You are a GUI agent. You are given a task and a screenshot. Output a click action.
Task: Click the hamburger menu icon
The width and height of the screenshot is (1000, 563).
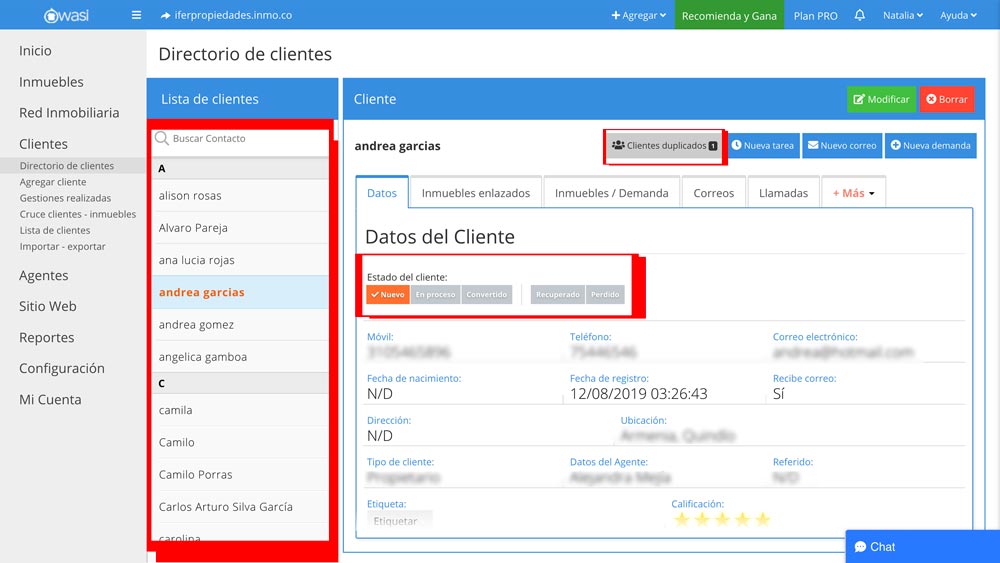point(136,15)
